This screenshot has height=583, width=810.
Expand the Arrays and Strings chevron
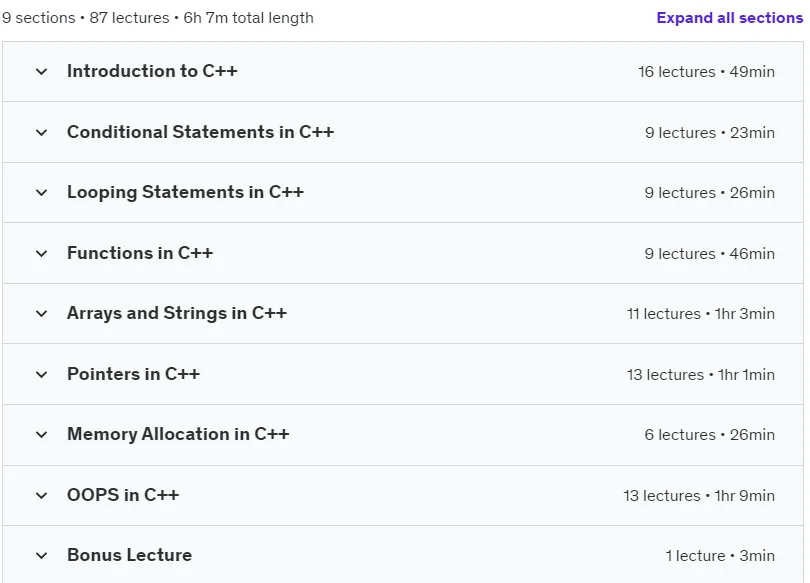click(41, 313)
